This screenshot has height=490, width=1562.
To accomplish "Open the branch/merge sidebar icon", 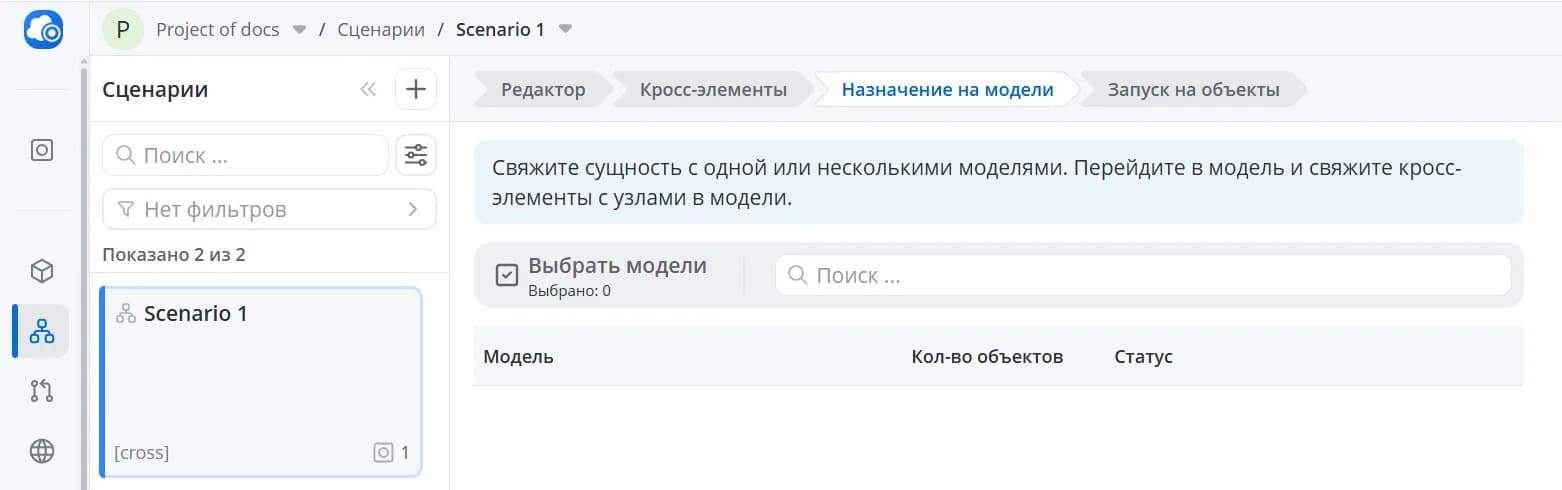I will [x=42, y=391].
